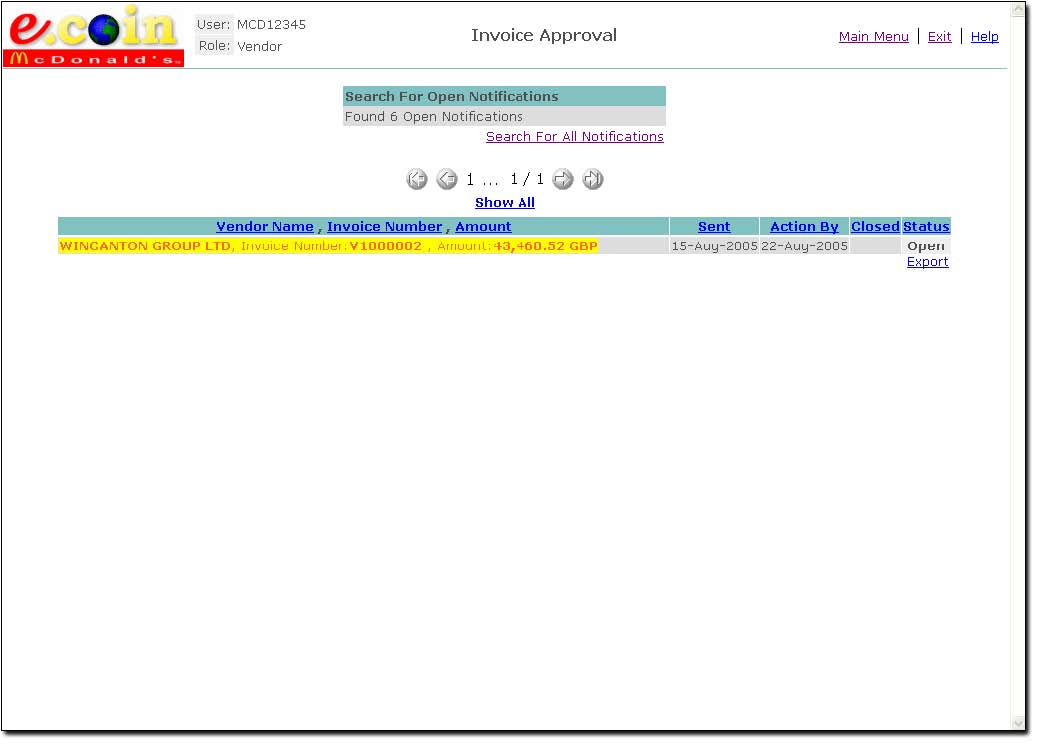The width and height of the screenshot is (1045, 749).
Task: Sort by Vendor Name column
Action: [264, 227]
